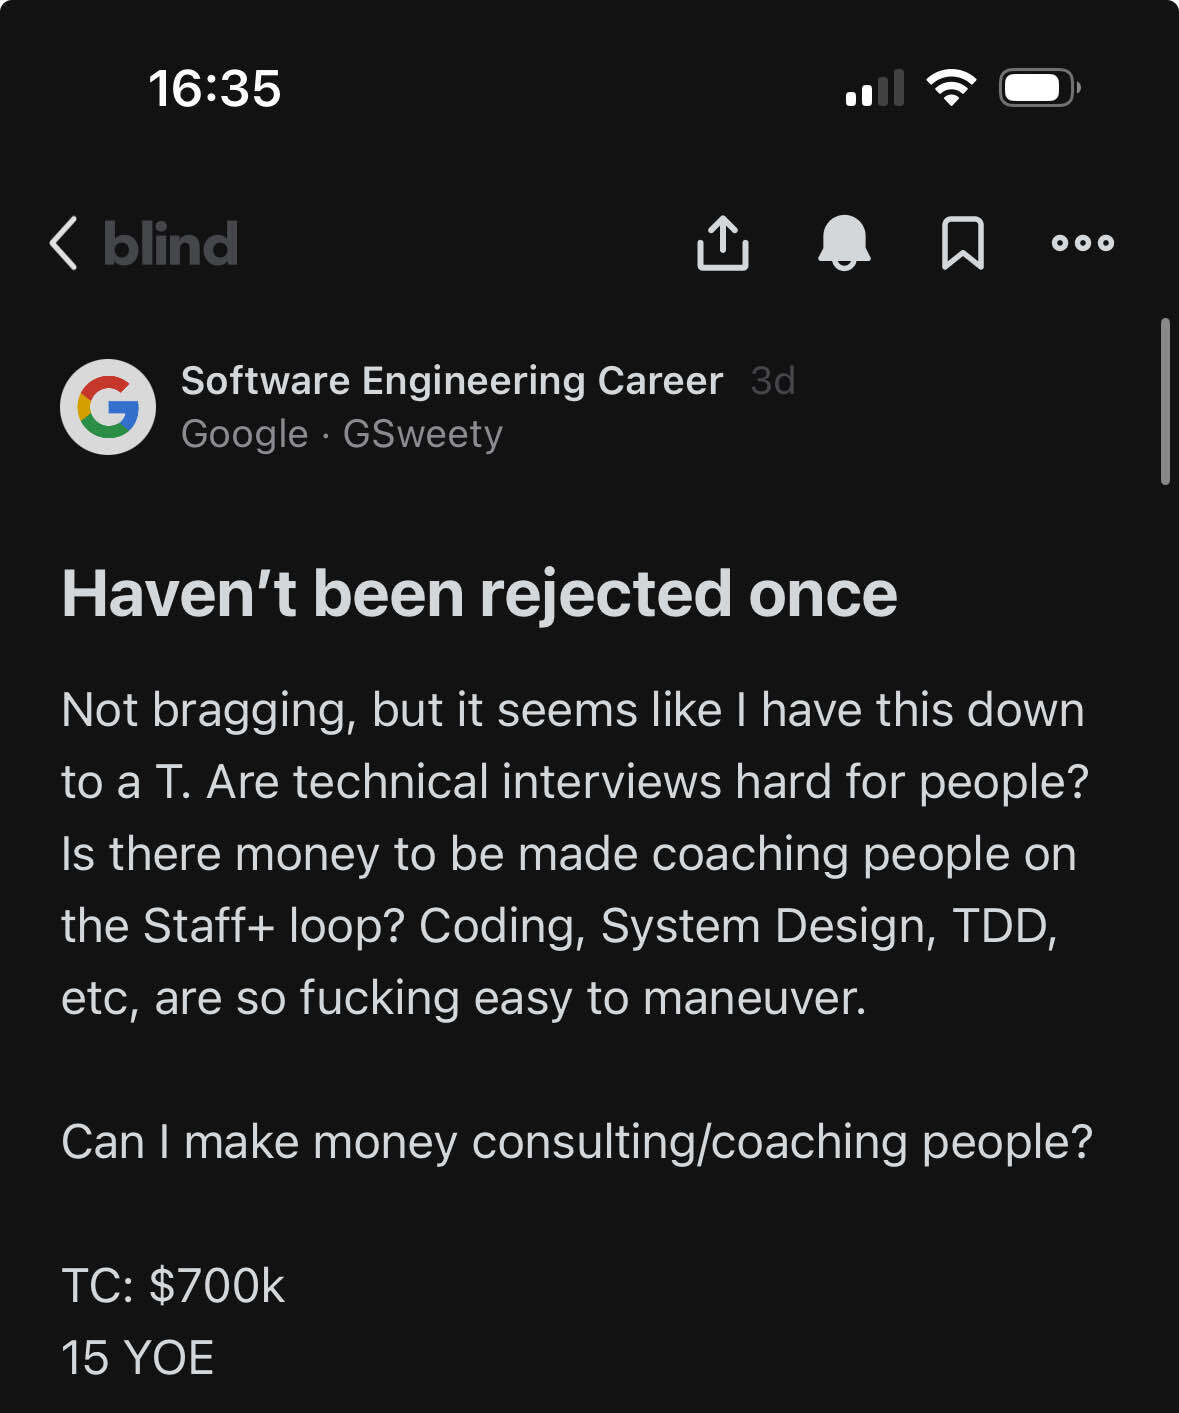The image size is (1179, 1413).
Task: Tap the battery indicator icon
Action: pyautogui.click(x=1040, y=88)
